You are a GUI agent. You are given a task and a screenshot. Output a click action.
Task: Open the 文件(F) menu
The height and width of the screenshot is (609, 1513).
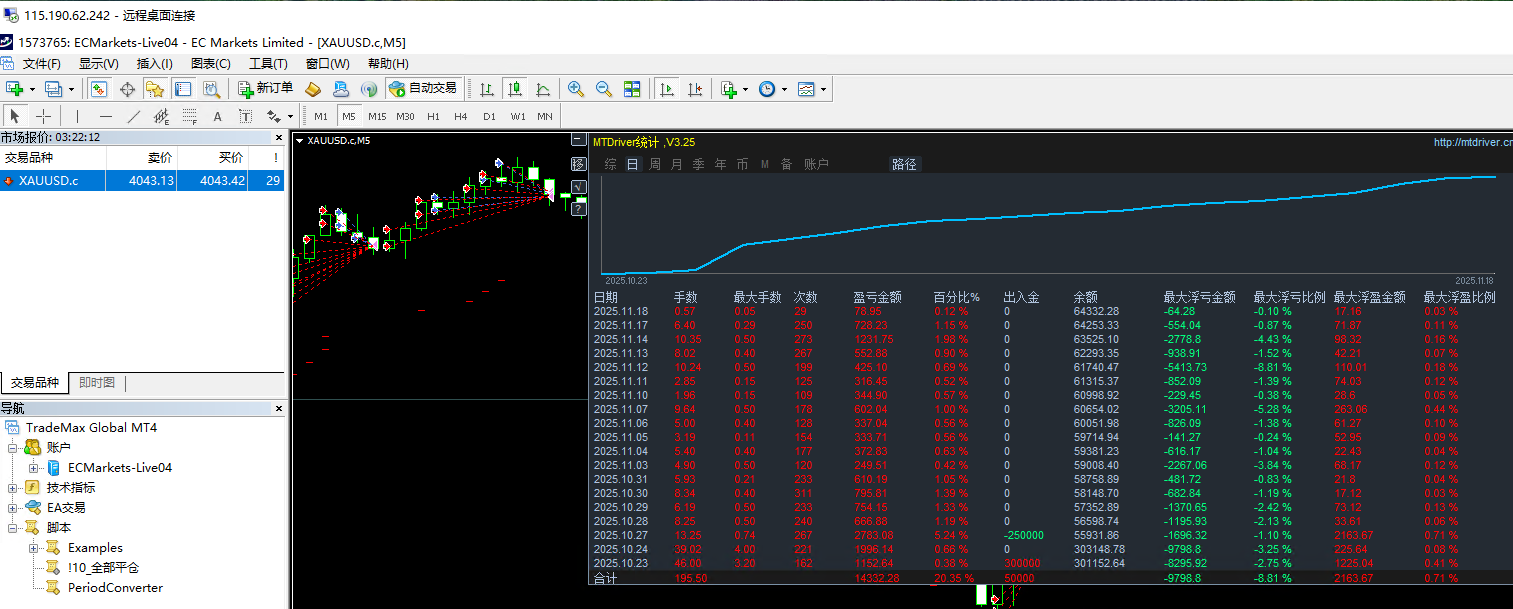[42, 63]
